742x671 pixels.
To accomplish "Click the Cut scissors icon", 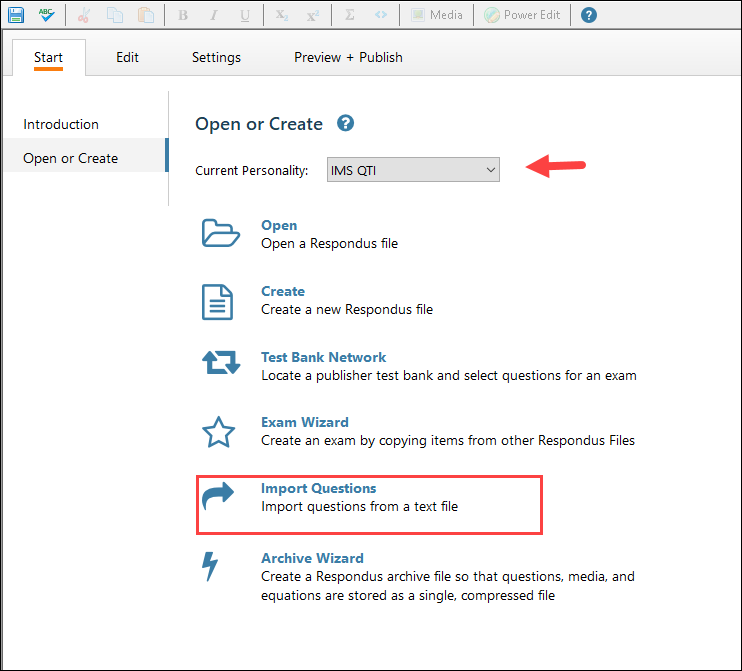I will point(84,16).
